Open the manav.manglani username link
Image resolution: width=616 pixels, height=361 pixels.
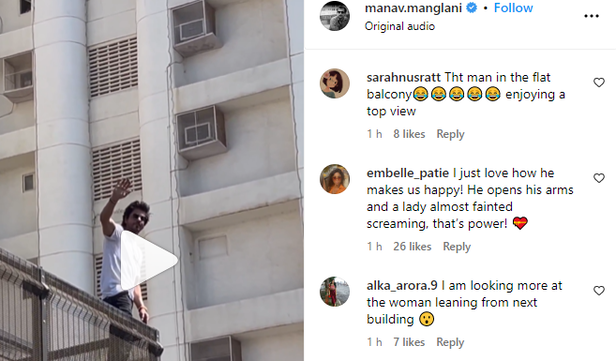point(413,8)
